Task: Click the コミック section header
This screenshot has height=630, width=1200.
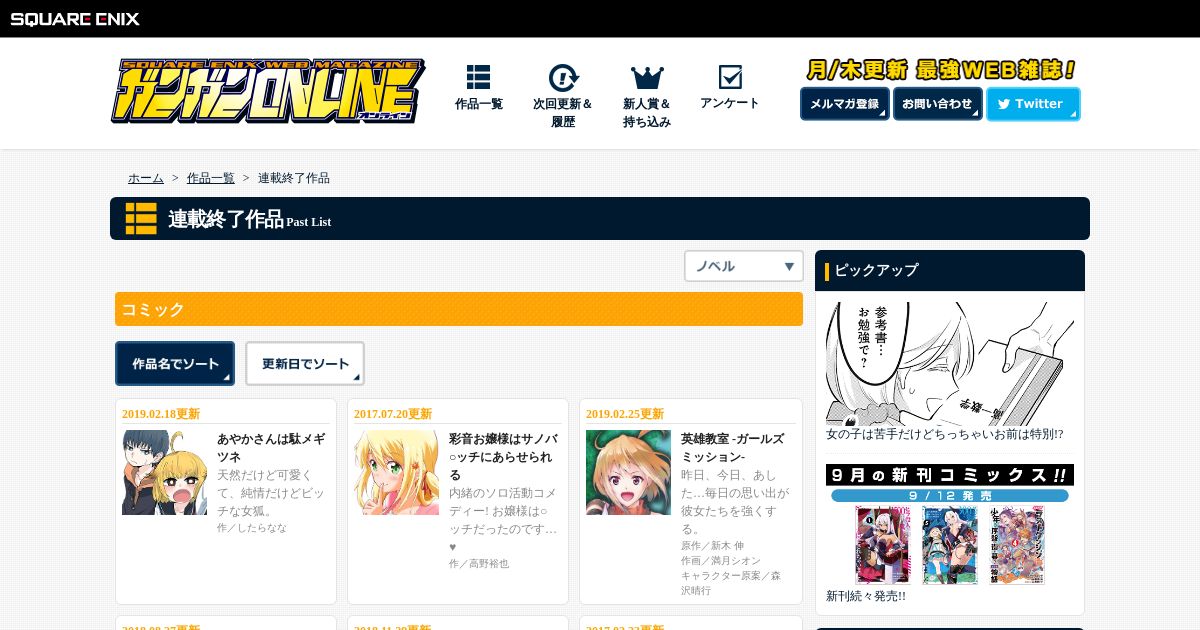Action: click(x=459, y=309)
